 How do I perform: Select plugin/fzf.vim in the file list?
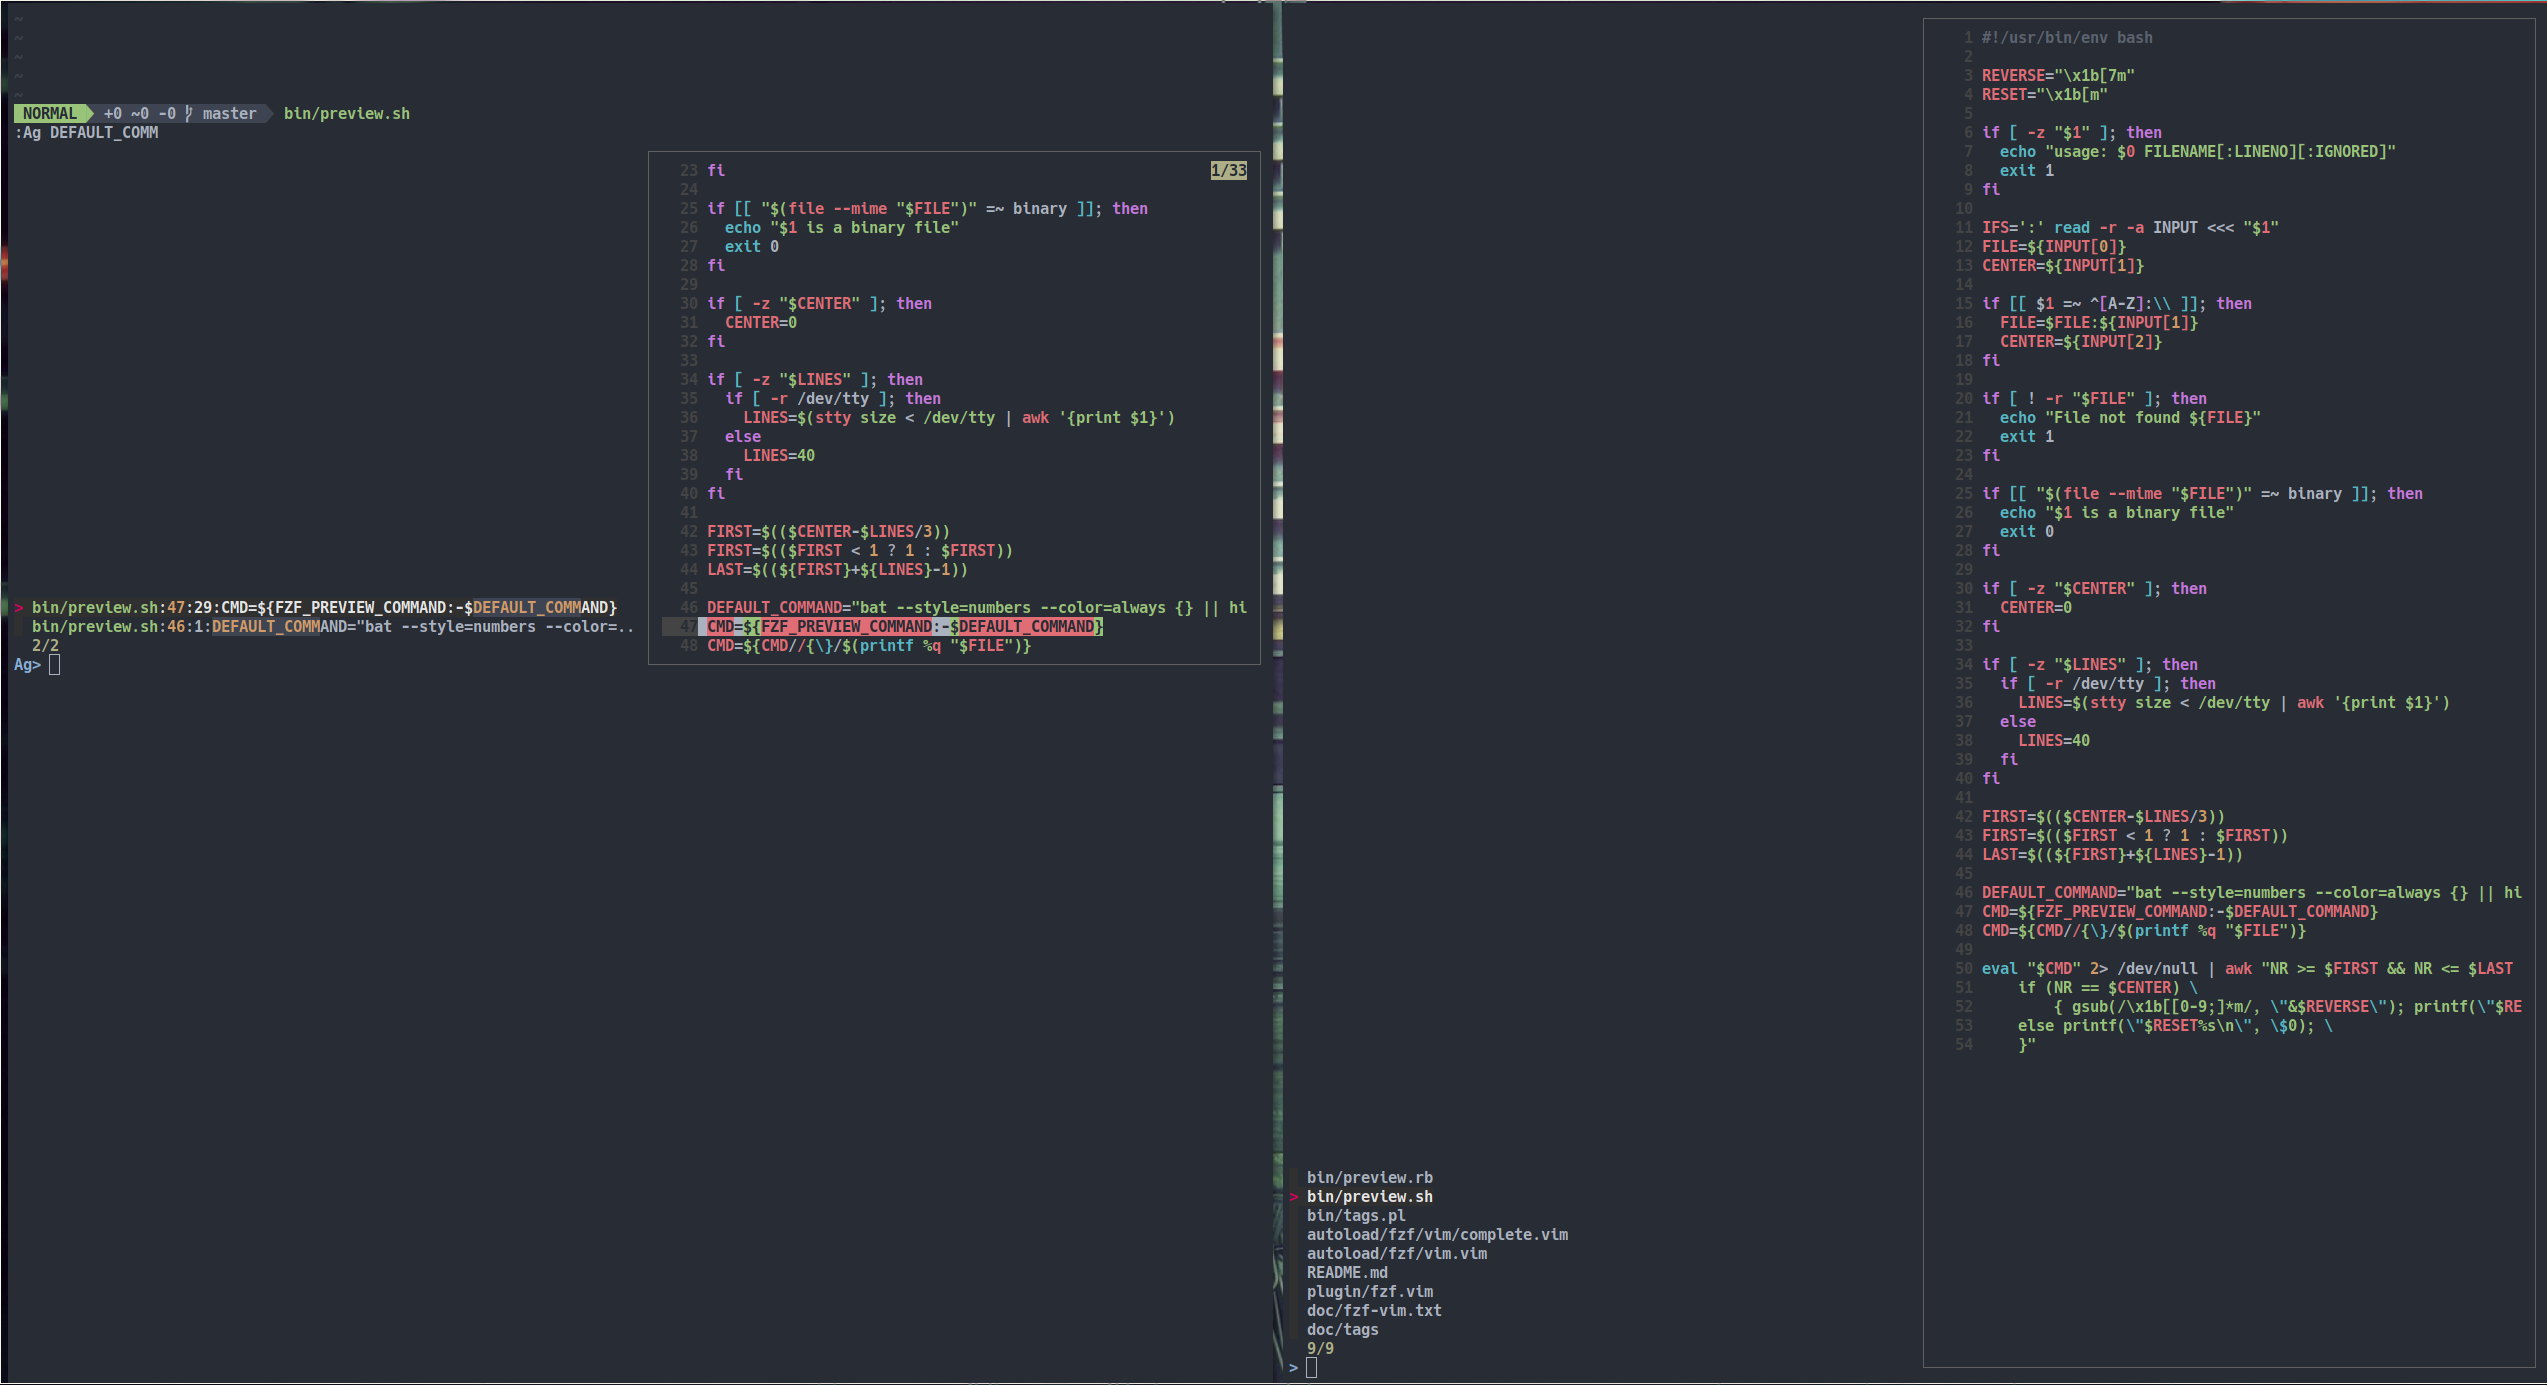coord(1369,1292)
